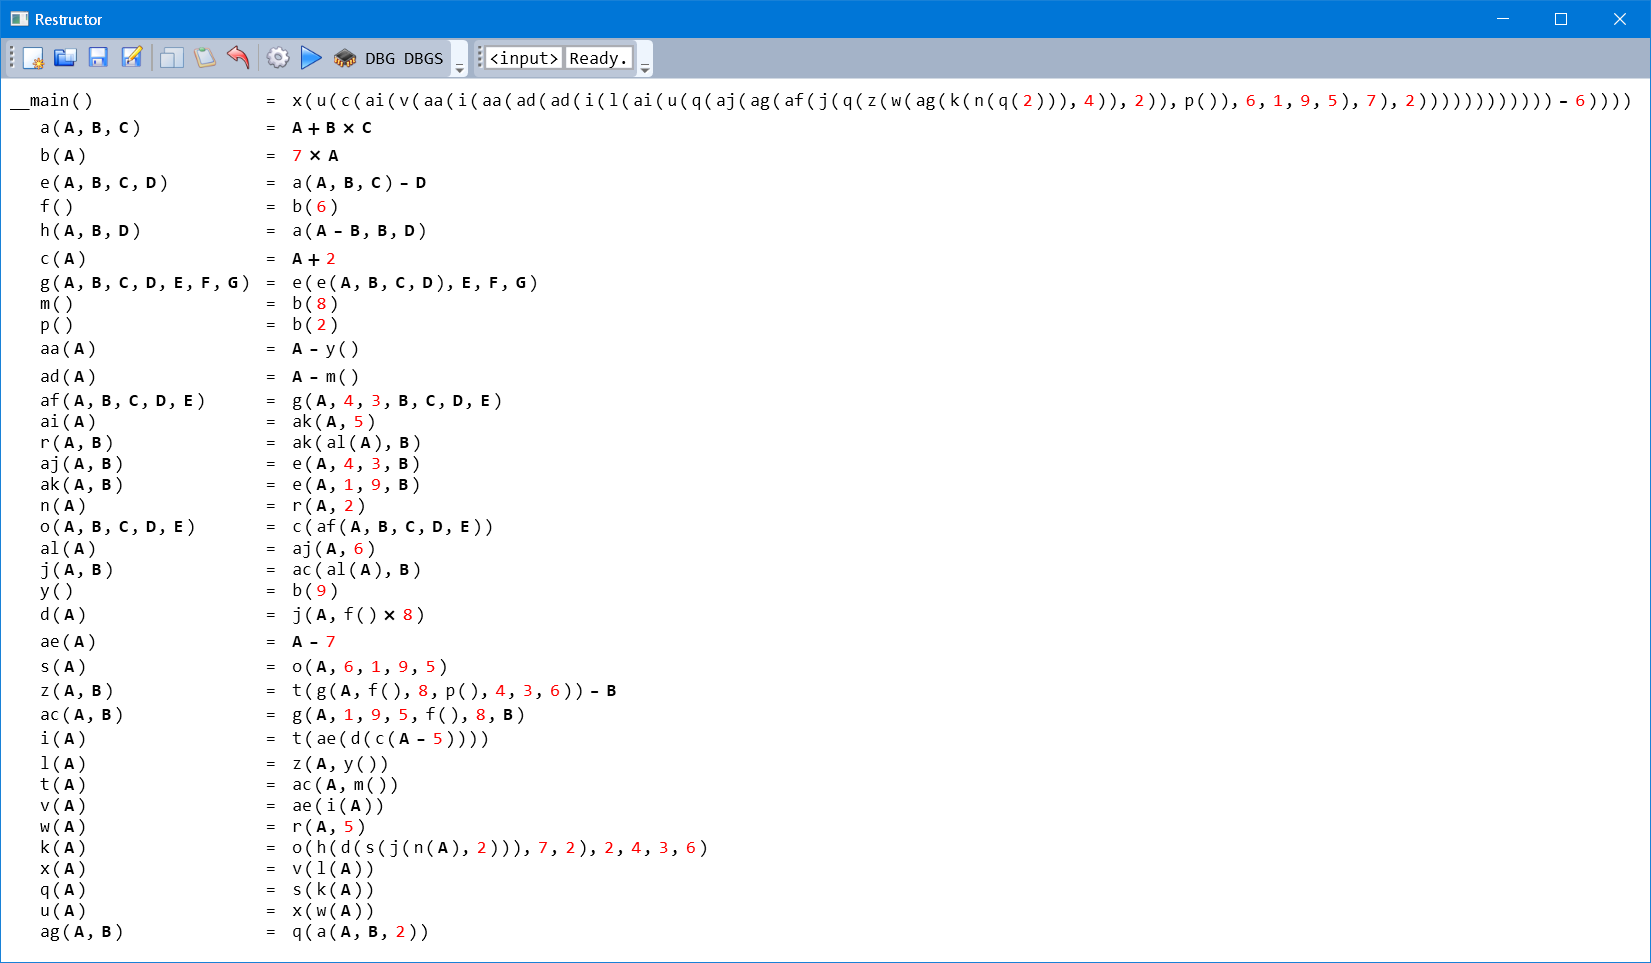Click the Paste clipboard icon

pyautogui.click(x=205, y=58)
